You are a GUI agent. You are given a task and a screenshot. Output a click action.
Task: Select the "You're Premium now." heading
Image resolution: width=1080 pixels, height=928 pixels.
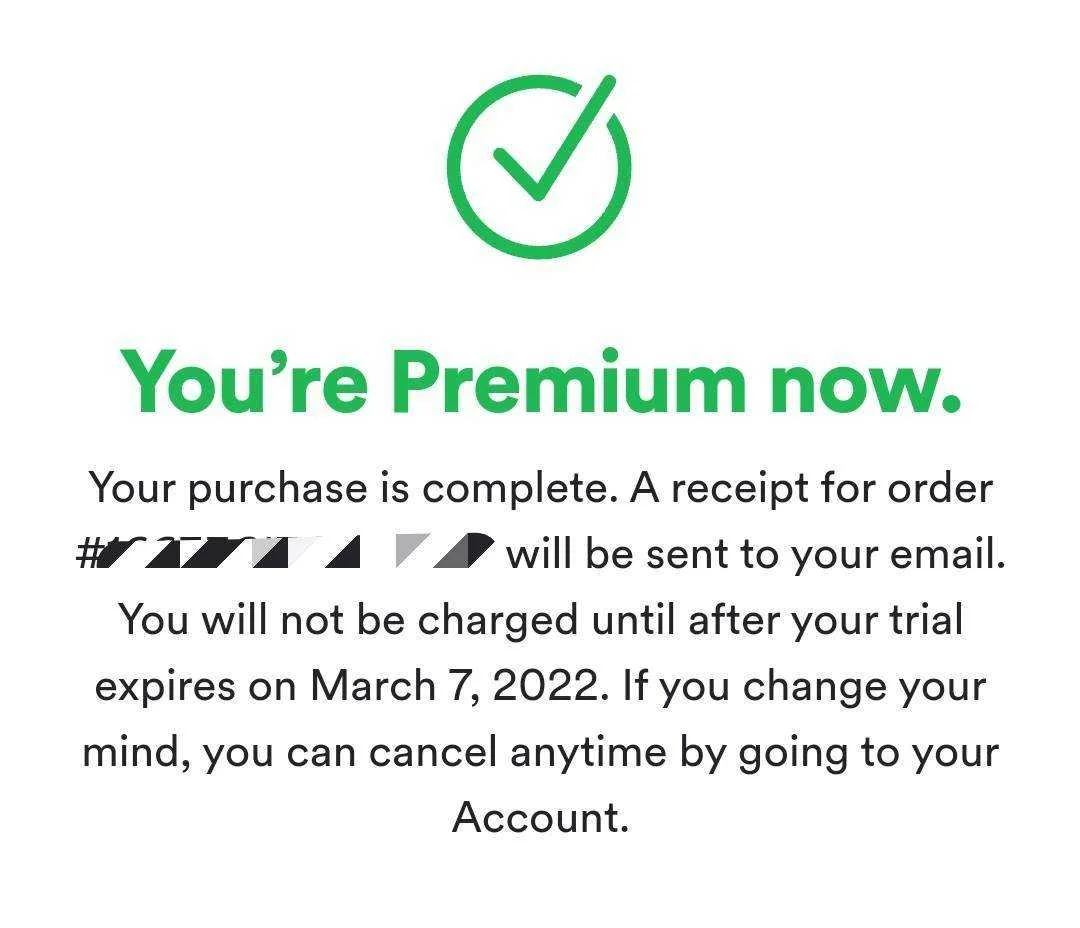point(540,382)
